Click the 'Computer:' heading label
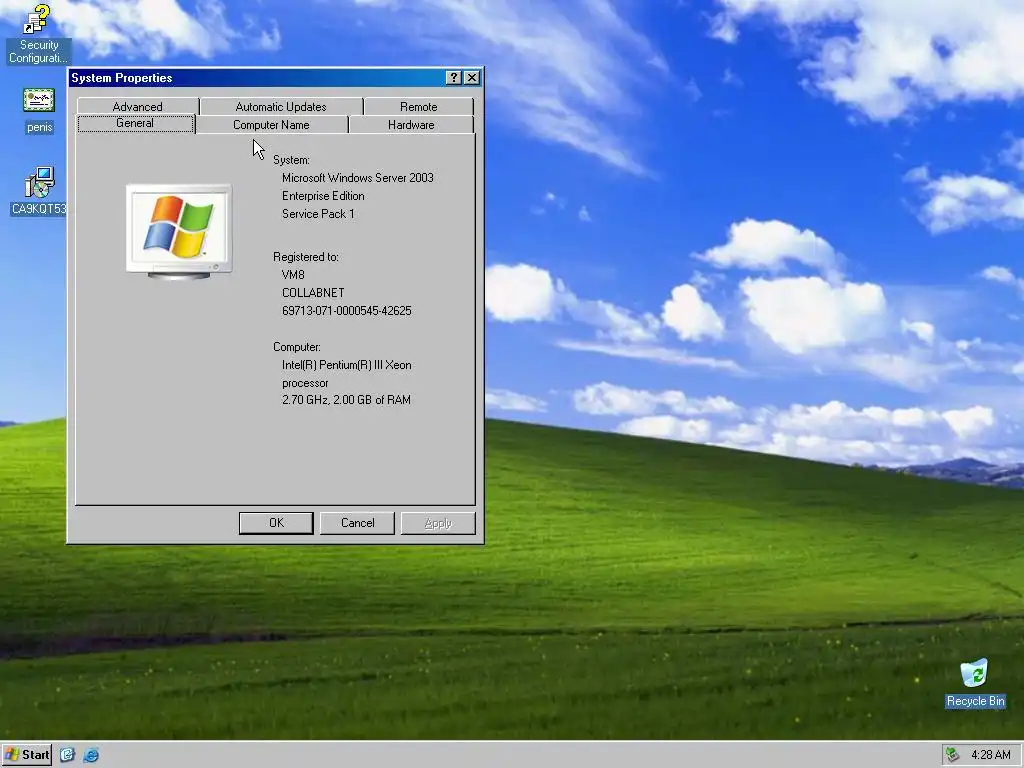Screen dimensions: 1024x768 coord(296,347)
